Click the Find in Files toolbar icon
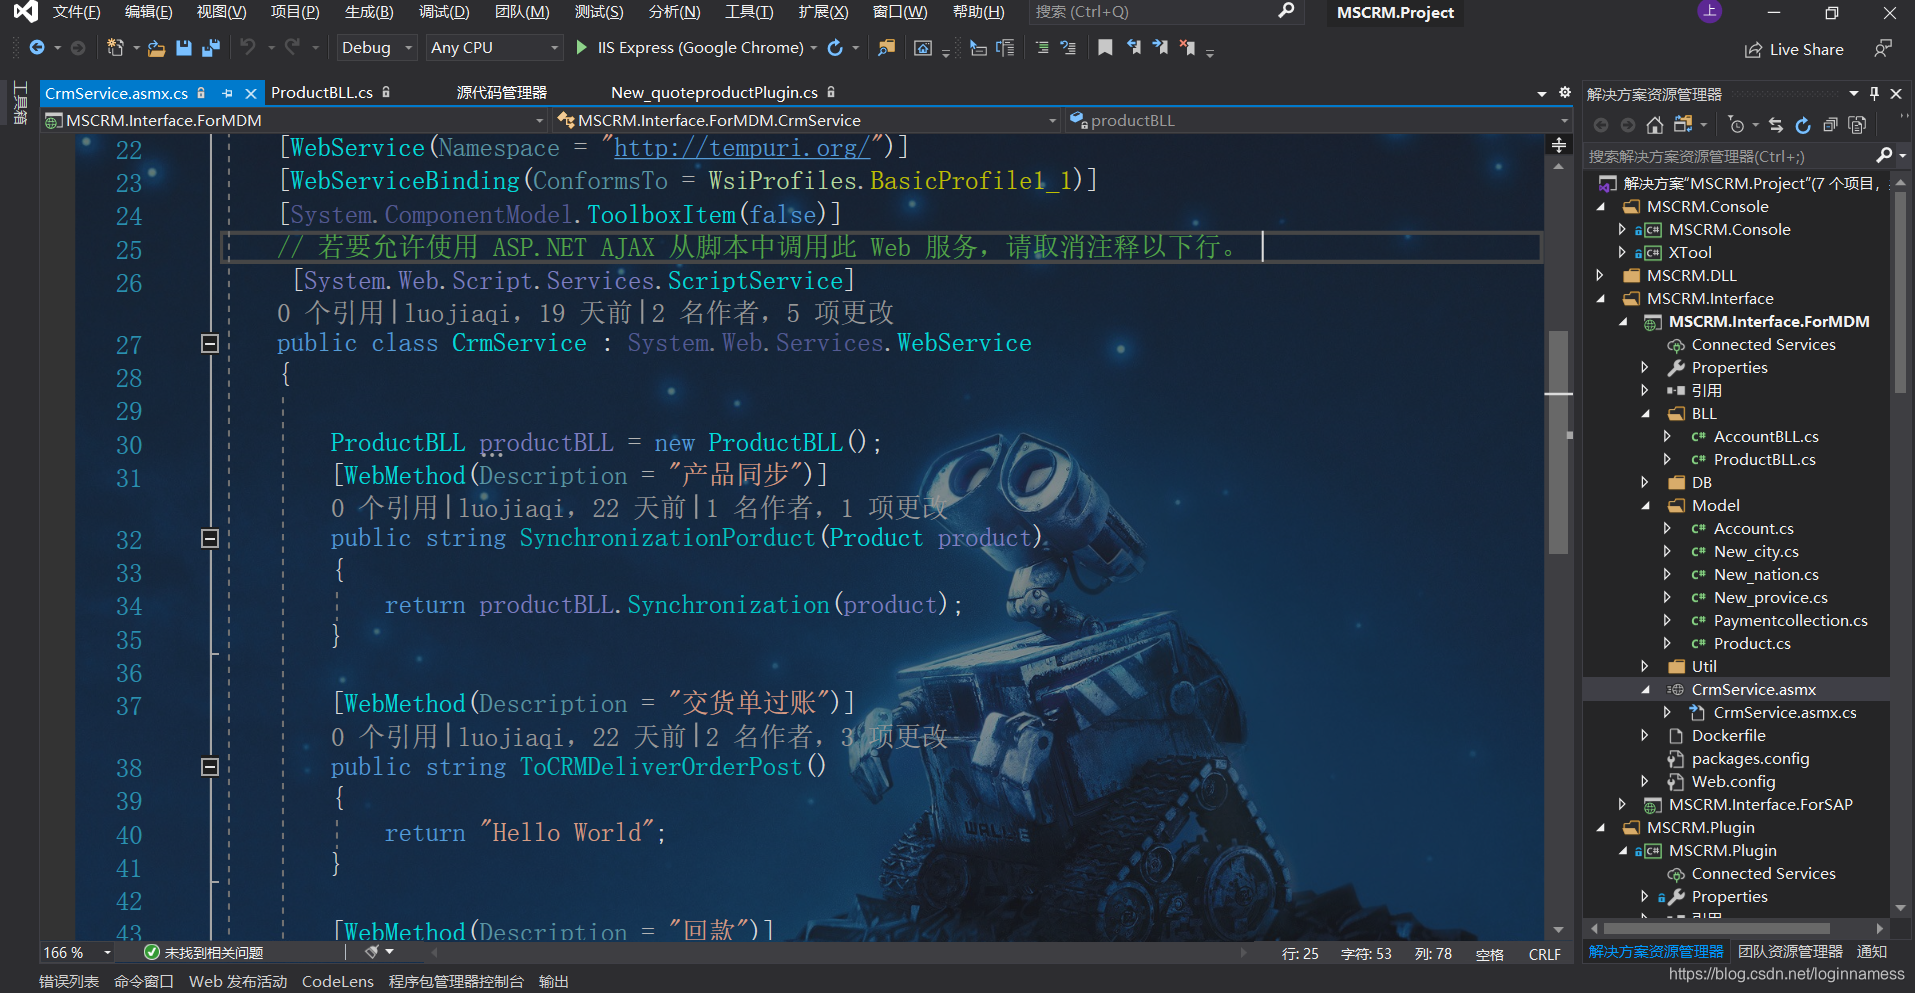The width and height of the screenshot is (1915, 993). (886, 47)
